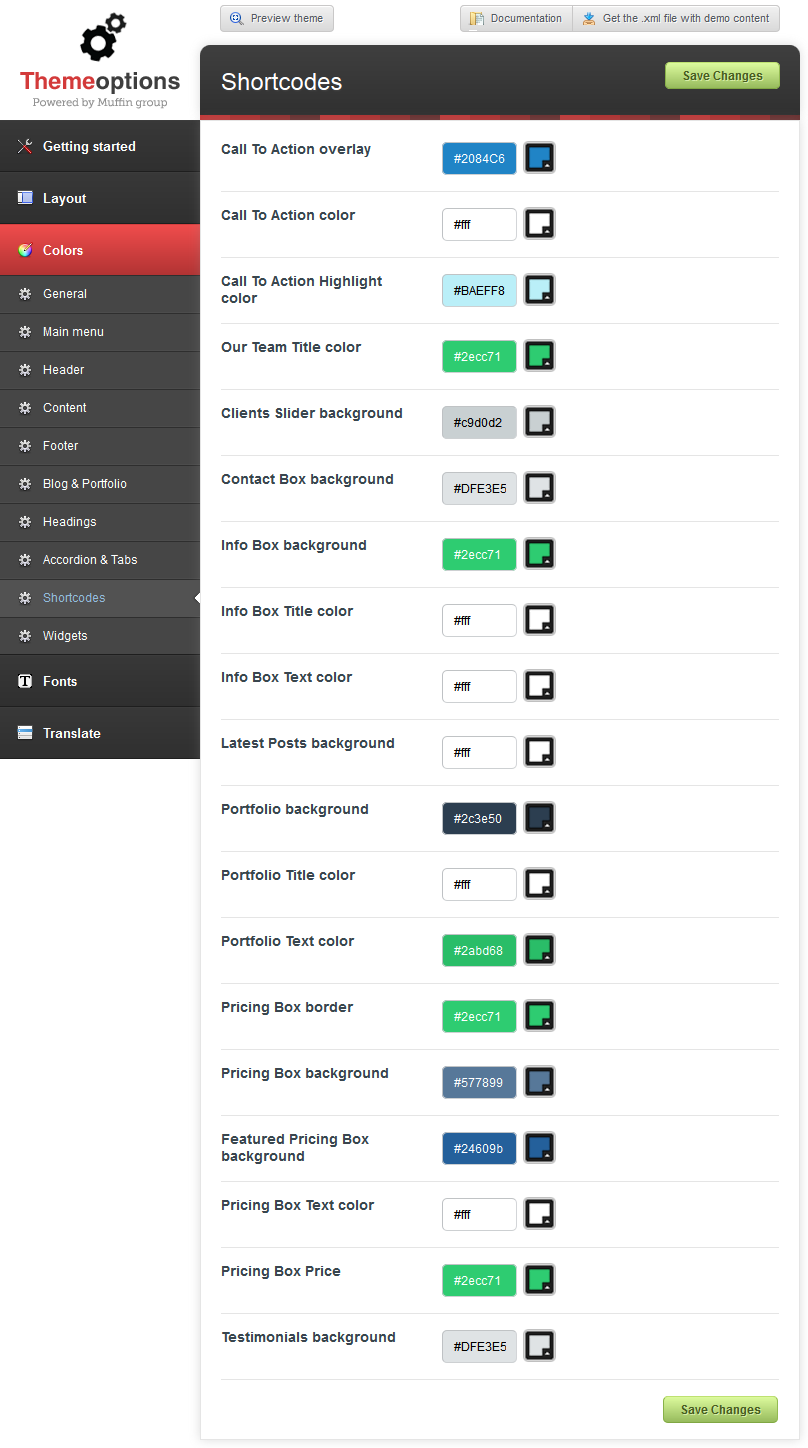Click the gear icon beside Headings
808x1448 pixels.
pyautogui.click(x=25, y=522)
